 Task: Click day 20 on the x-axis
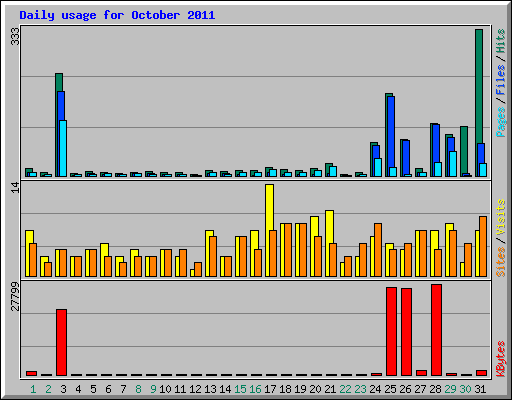[x=315, y=389]
